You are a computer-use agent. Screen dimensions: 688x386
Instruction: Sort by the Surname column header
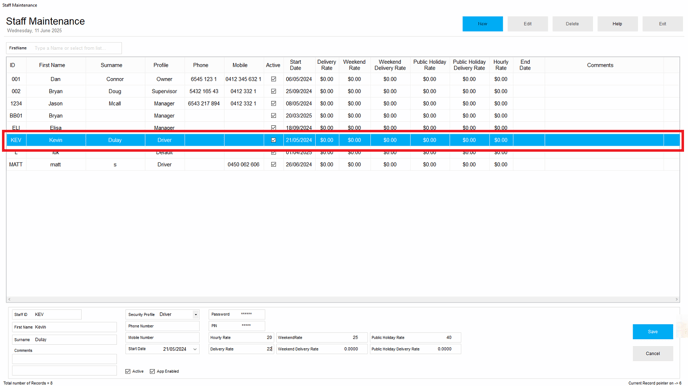click(111, 65)
